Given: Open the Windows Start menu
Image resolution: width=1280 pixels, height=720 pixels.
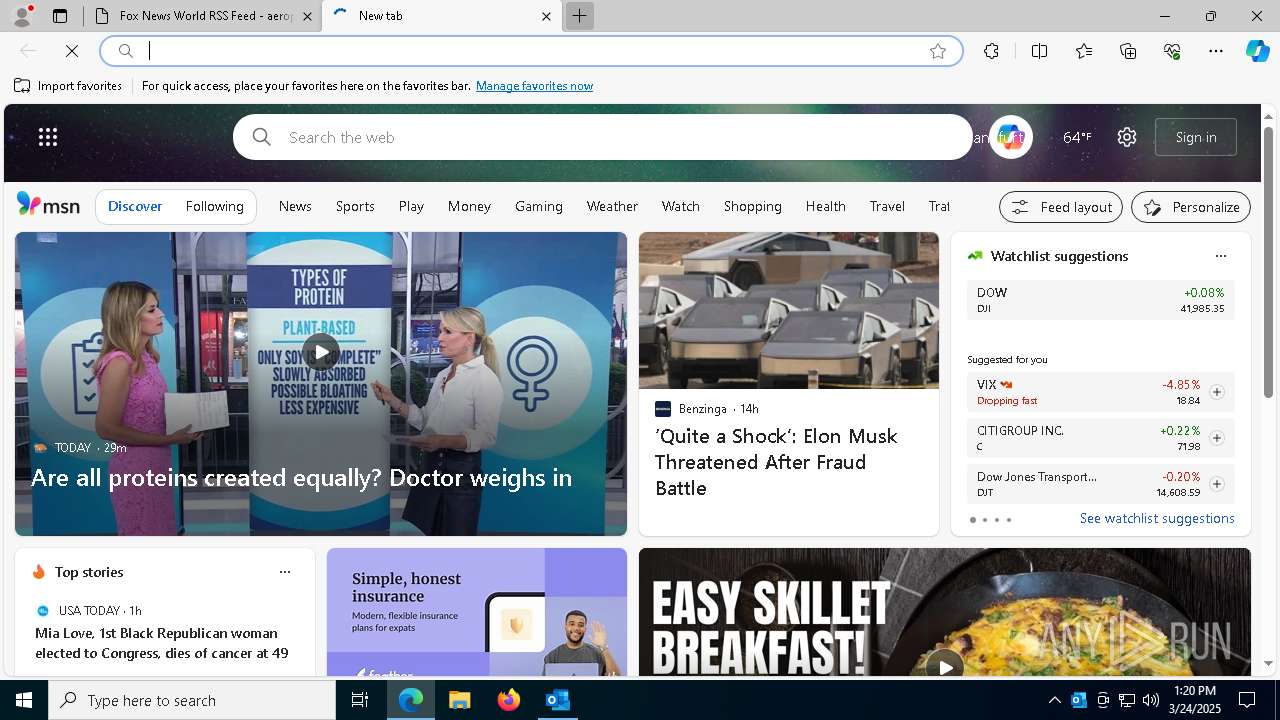Looking at the screenshot, I should click(24, 700).
